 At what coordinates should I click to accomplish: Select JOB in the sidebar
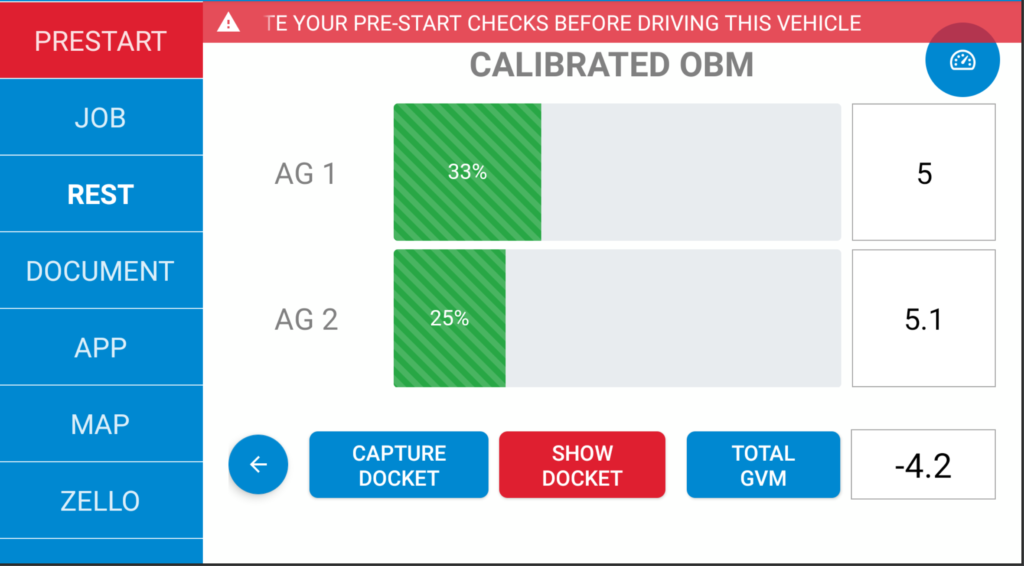[101, 118]
